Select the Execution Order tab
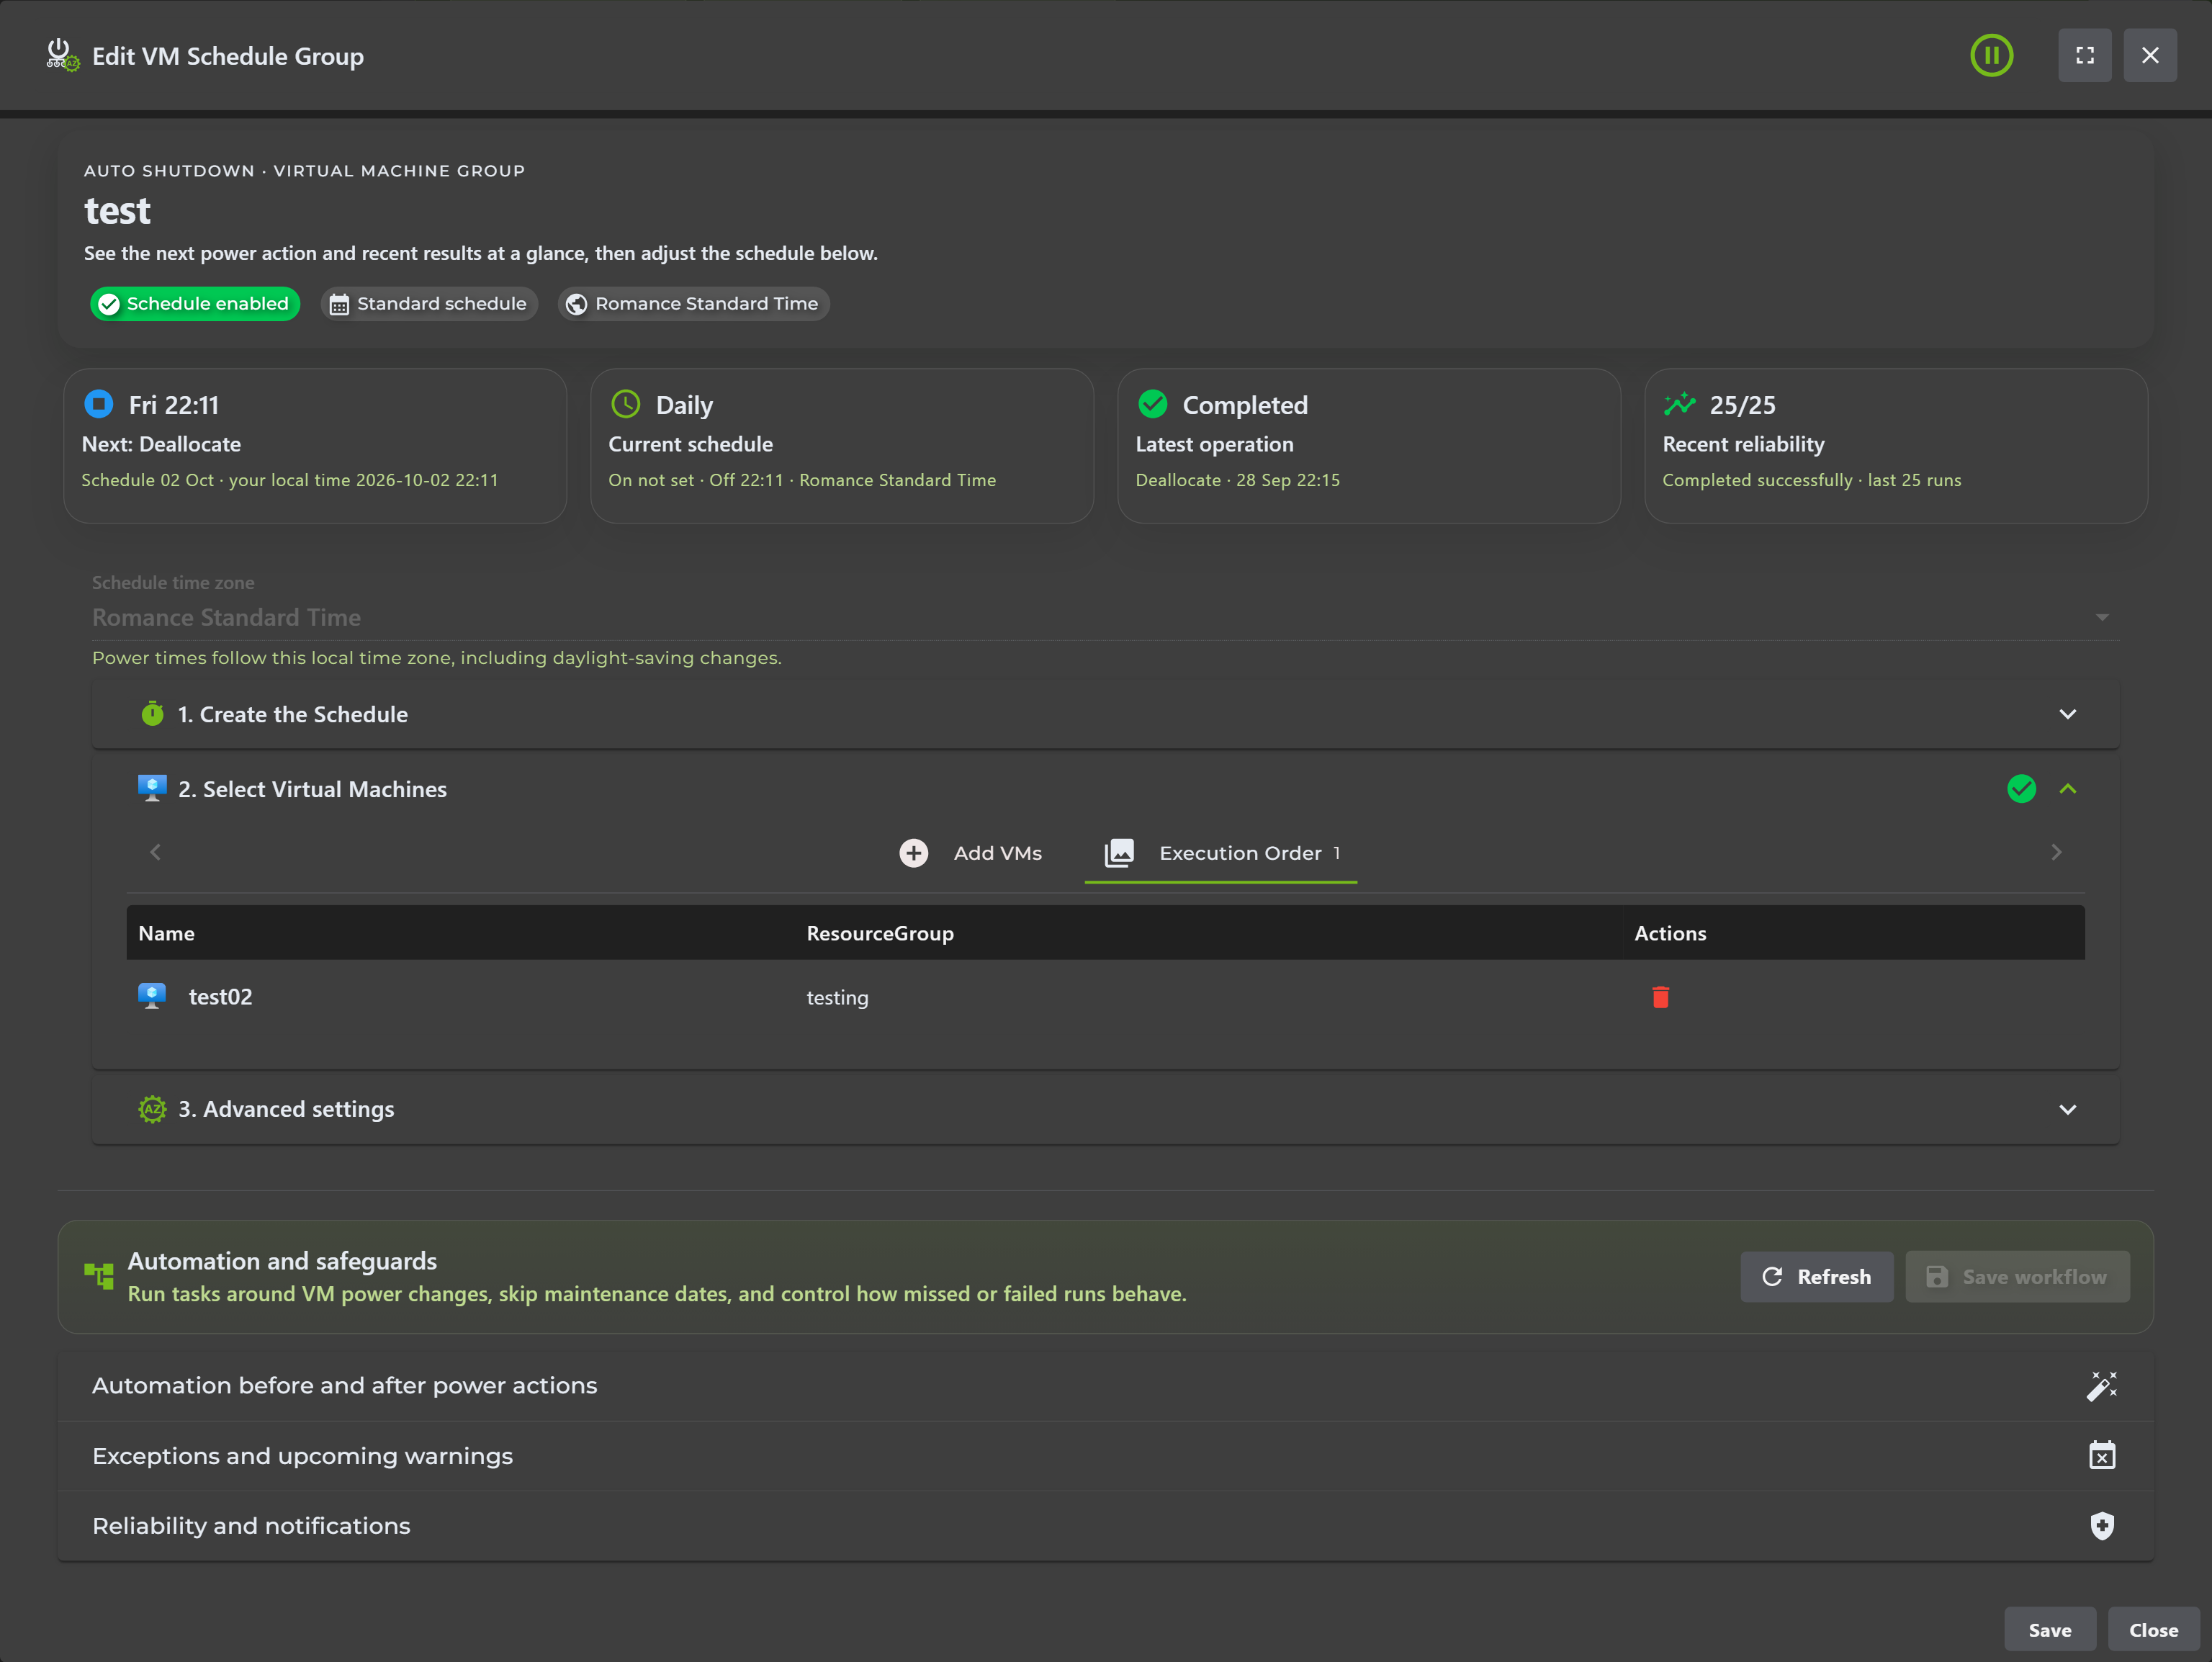The width and height of the screenshot is (2212, 1662). click(x=1221, y=853)
